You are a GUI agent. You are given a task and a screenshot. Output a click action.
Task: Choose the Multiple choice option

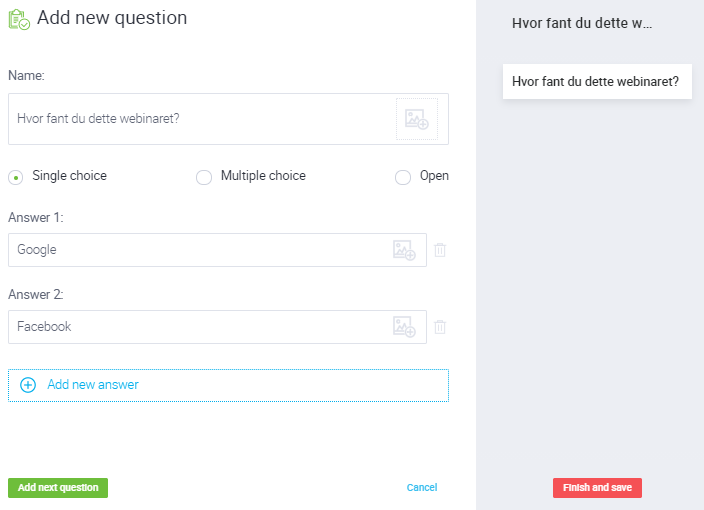[x=204, y=177]
